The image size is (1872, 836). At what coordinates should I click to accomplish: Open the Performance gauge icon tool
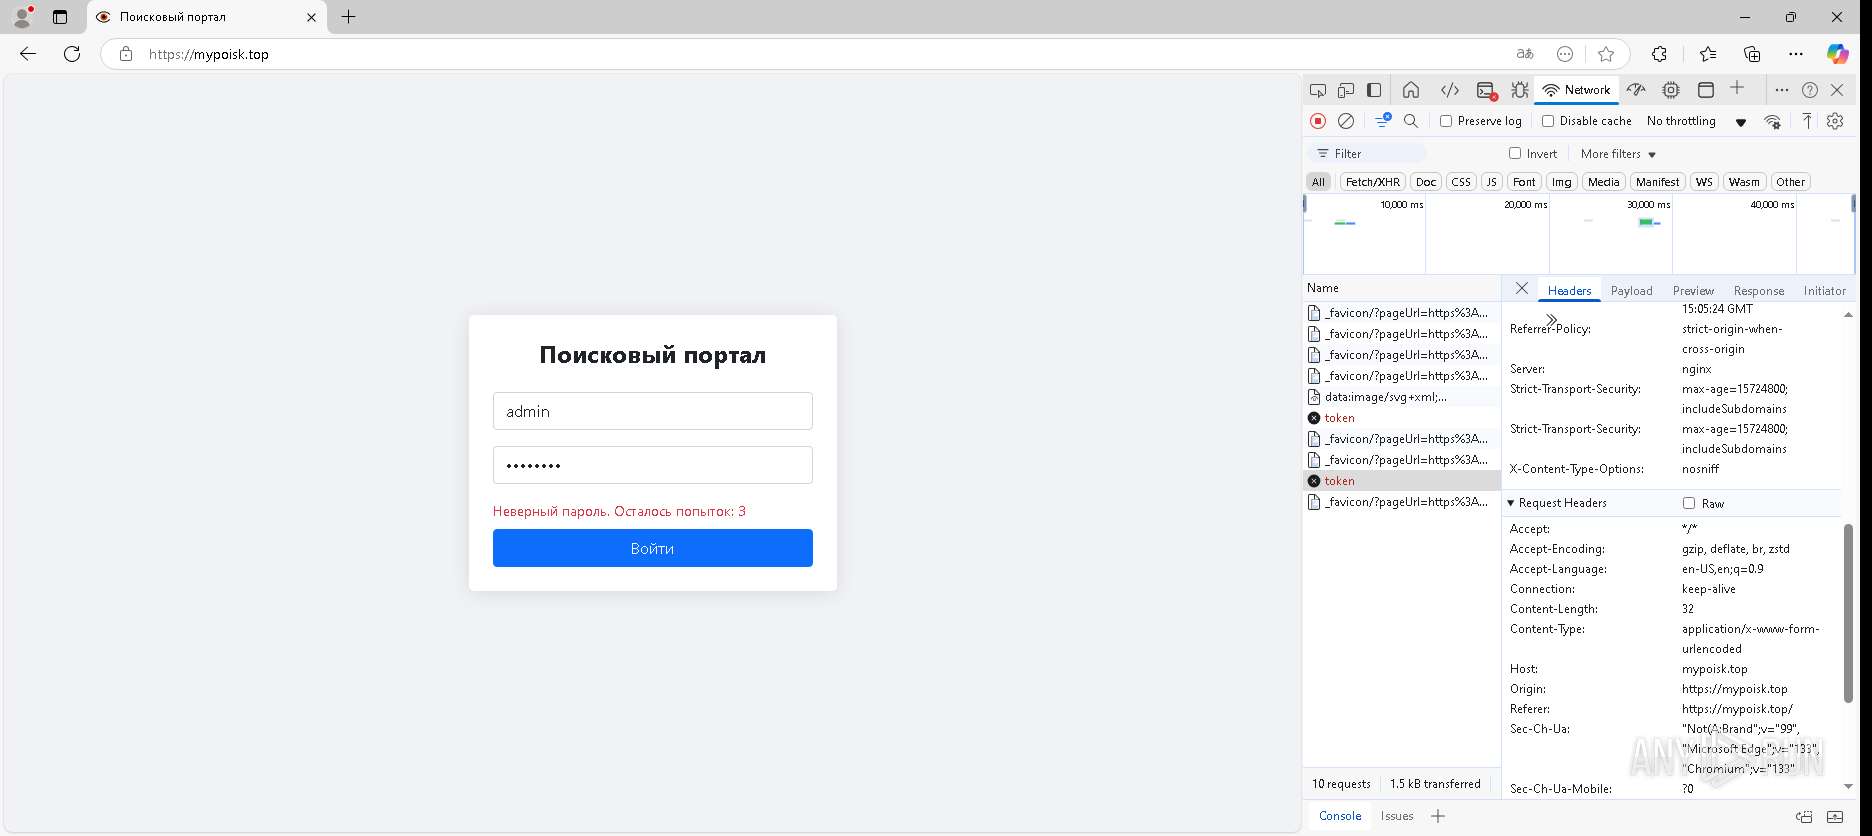coord(1636,90)
